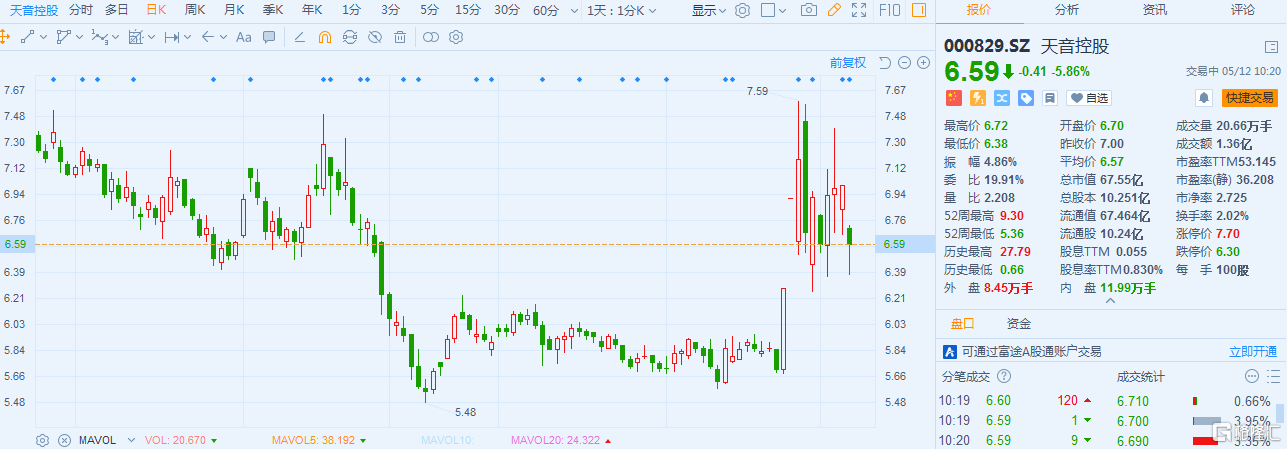
Task: Delete drawings with the trash icon
Action: (400, 37)
